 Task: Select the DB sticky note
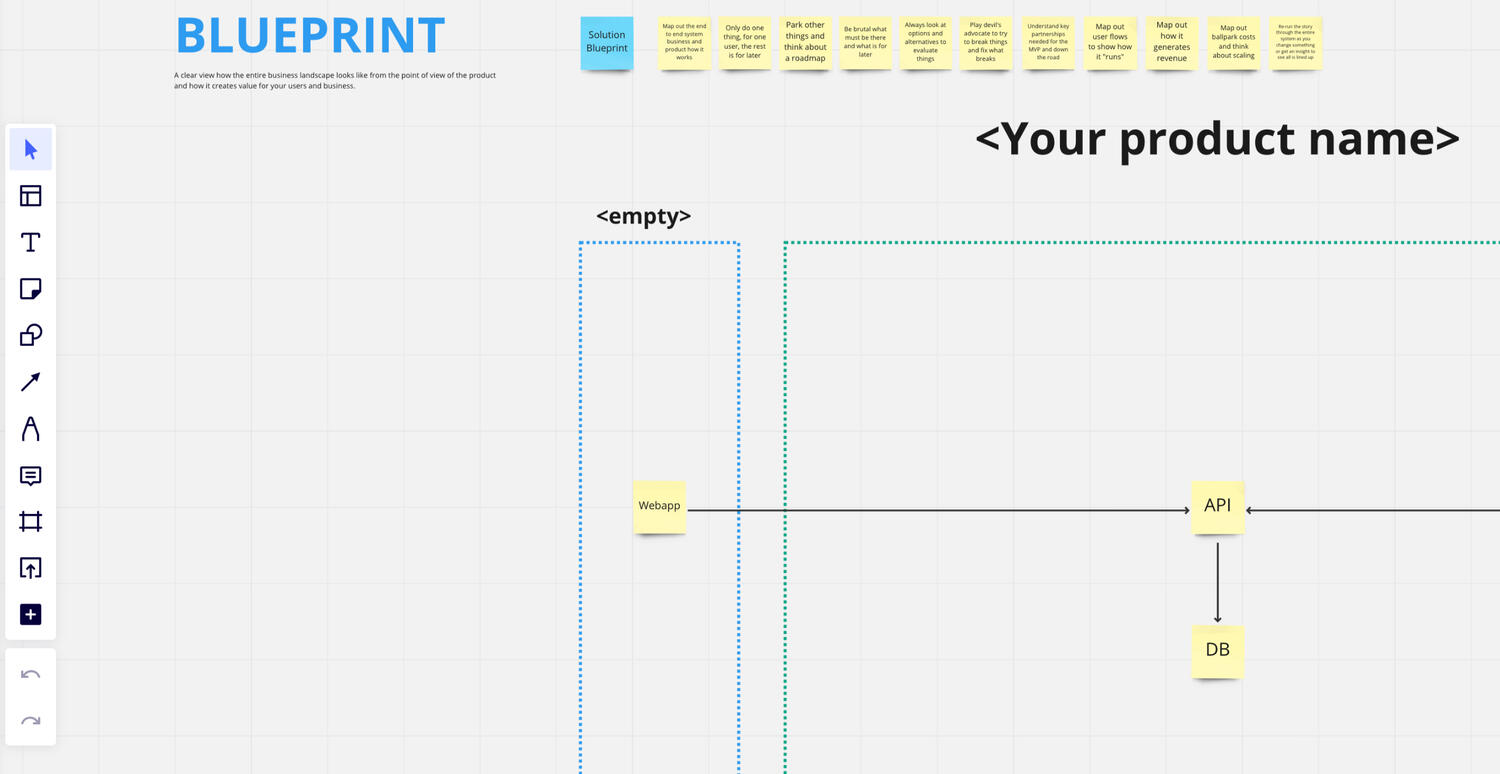point(1217,650)
